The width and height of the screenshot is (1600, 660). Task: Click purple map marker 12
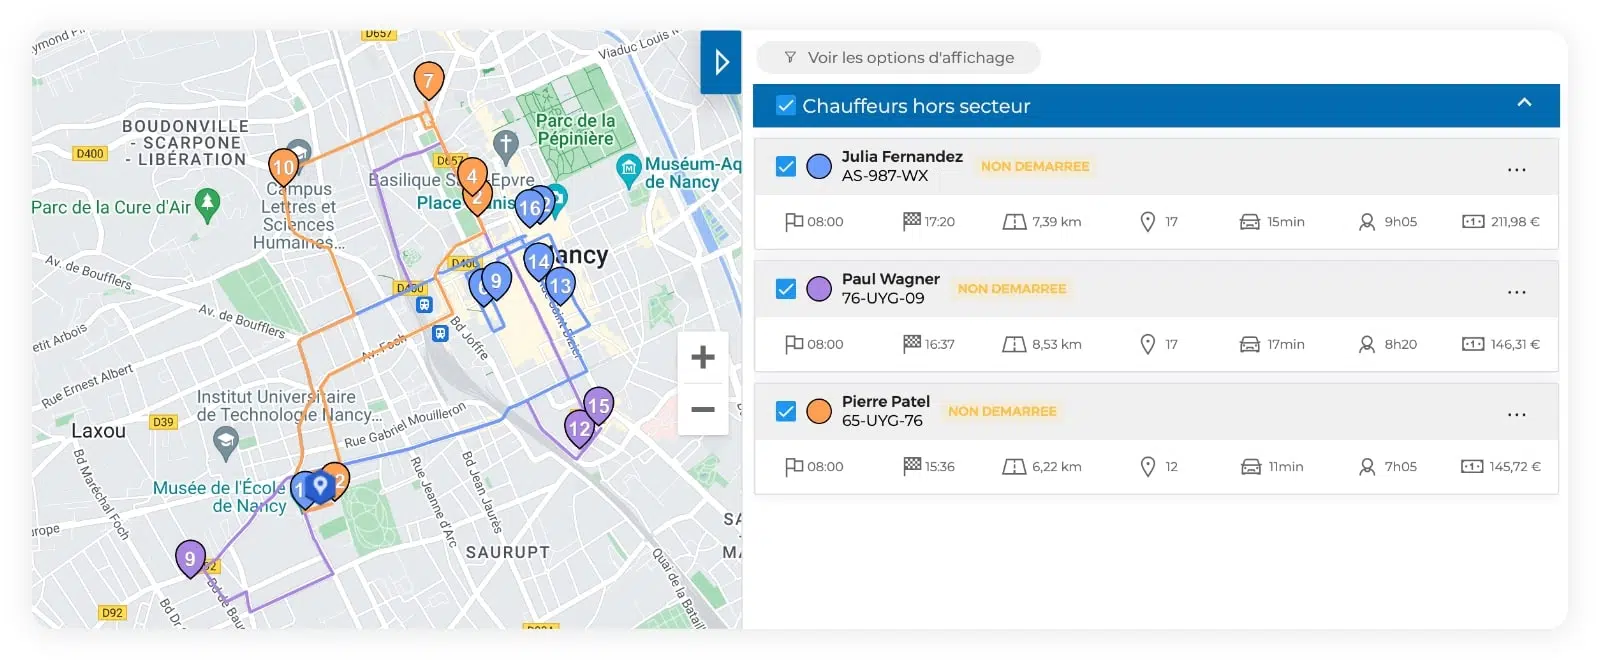pos(580,430)
